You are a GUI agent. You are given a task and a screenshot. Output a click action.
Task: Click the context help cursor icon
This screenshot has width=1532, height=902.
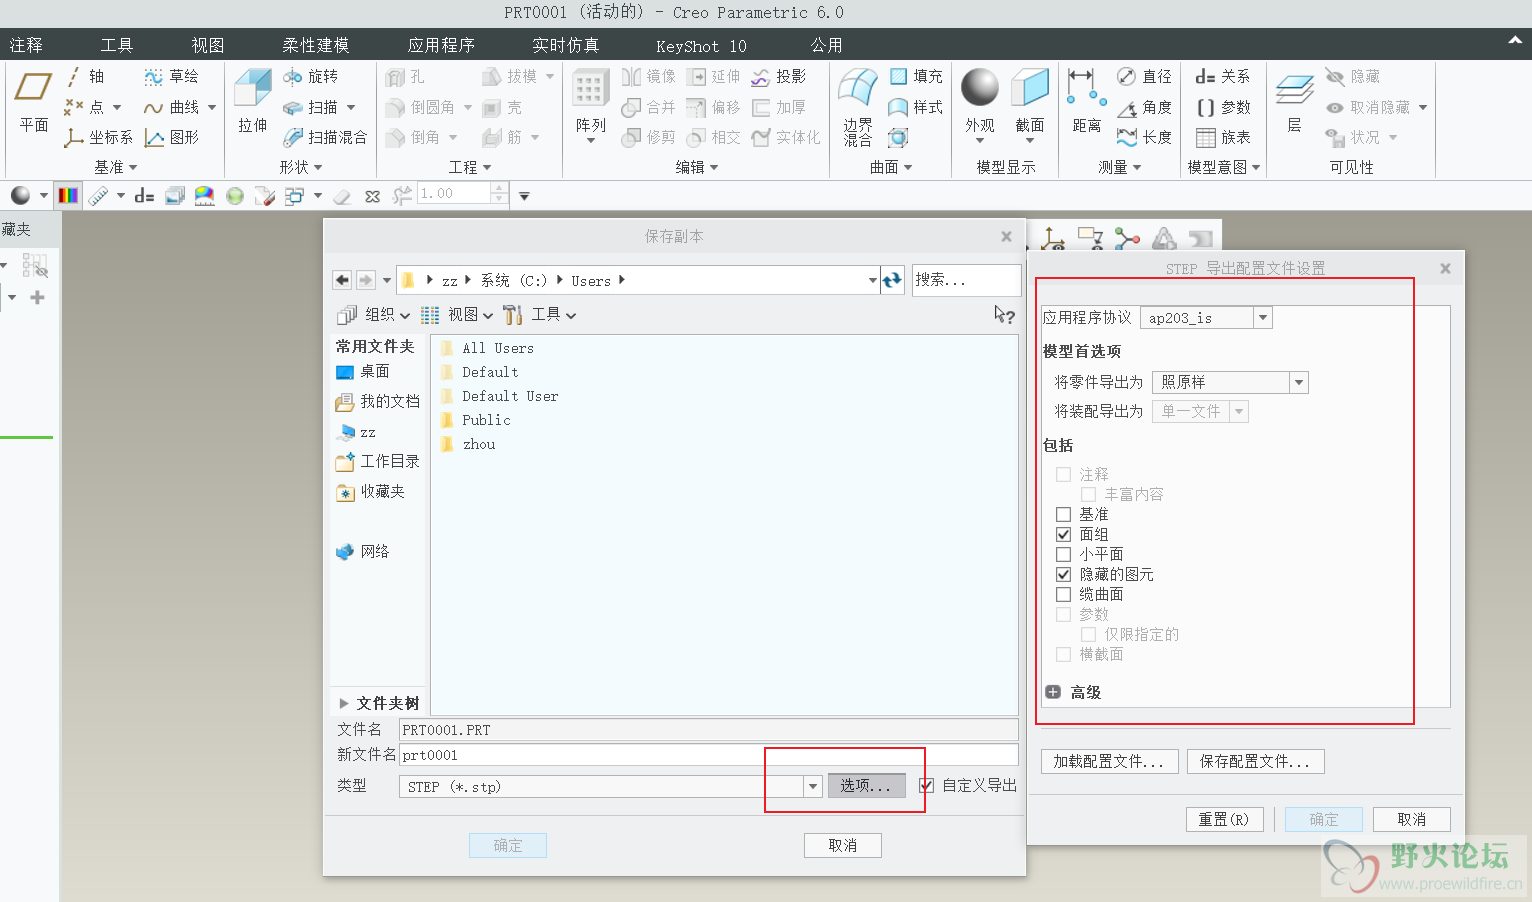click(1004, 315)
